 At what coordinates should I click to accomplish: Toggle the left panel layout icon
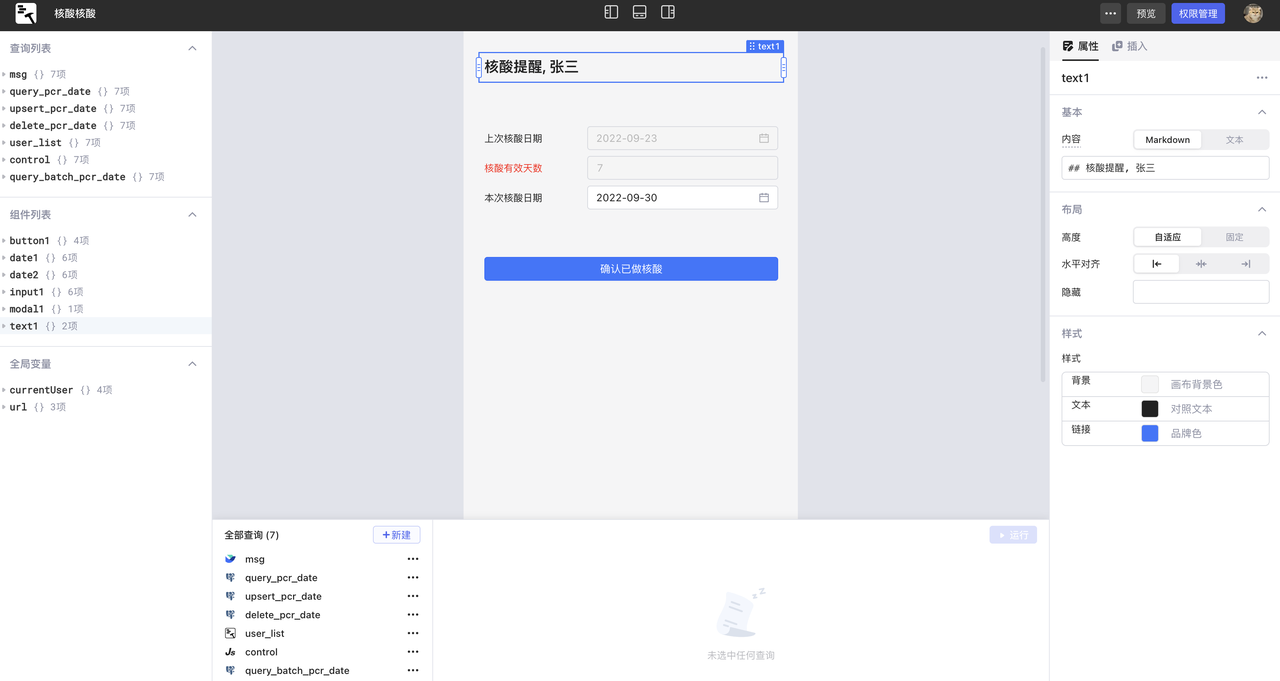[611, 12]
